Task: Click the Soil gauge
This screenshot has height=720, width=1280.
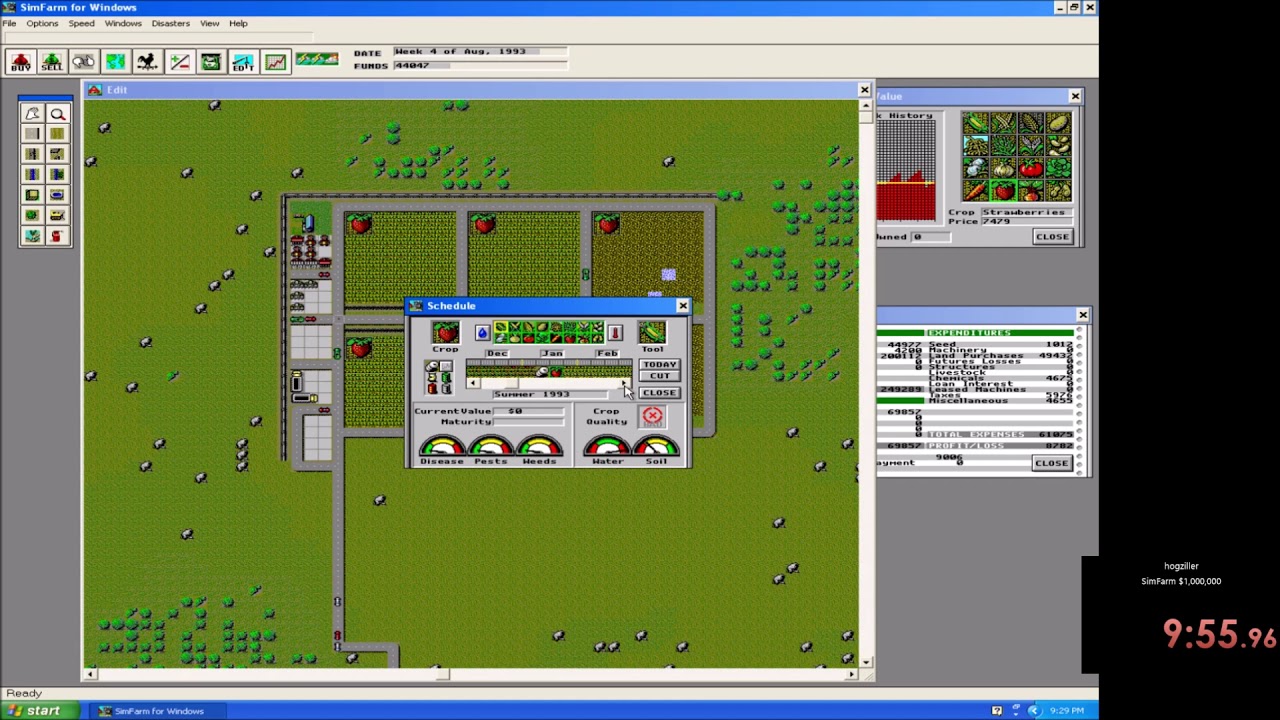Action: pyautogui.click(x=656, y=446)
